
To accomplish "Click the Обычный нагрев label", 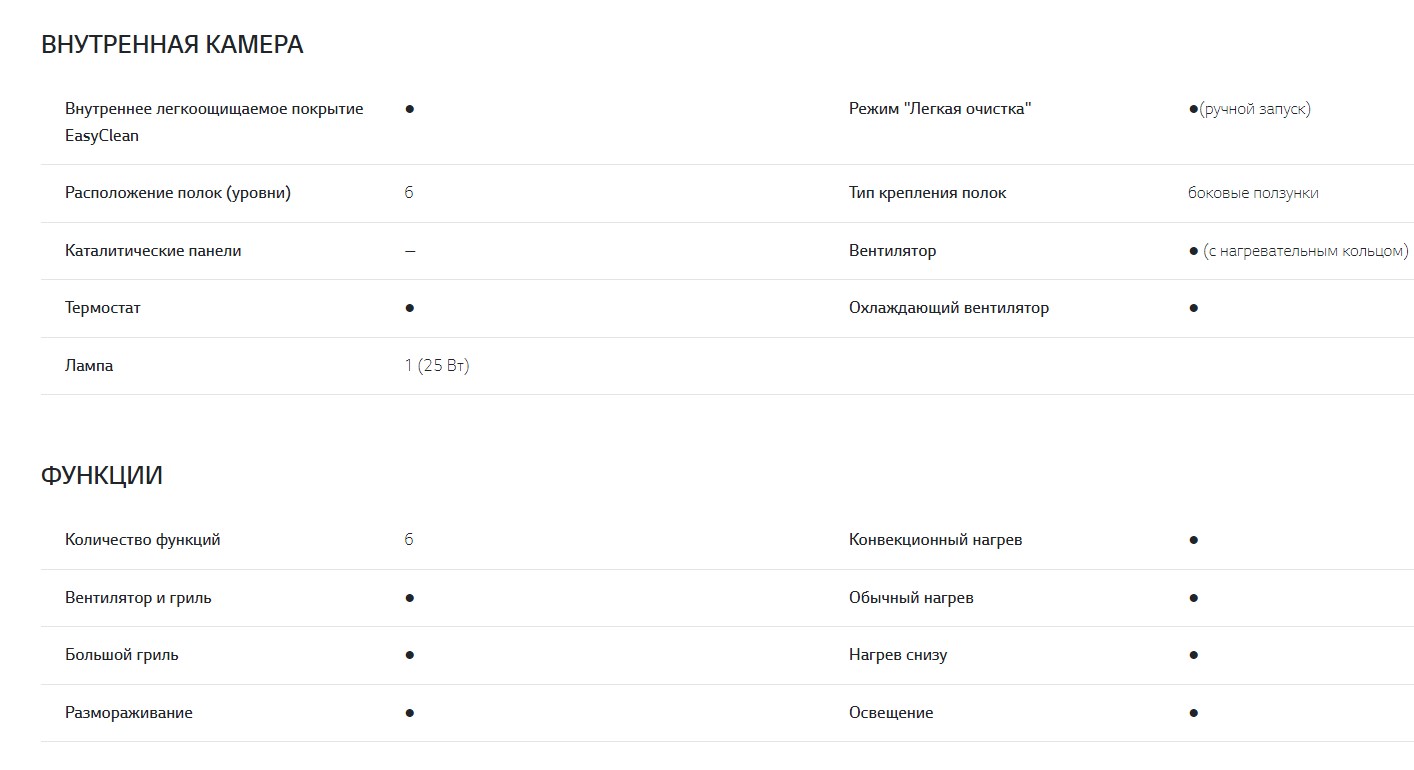I will tap(911, 598).
